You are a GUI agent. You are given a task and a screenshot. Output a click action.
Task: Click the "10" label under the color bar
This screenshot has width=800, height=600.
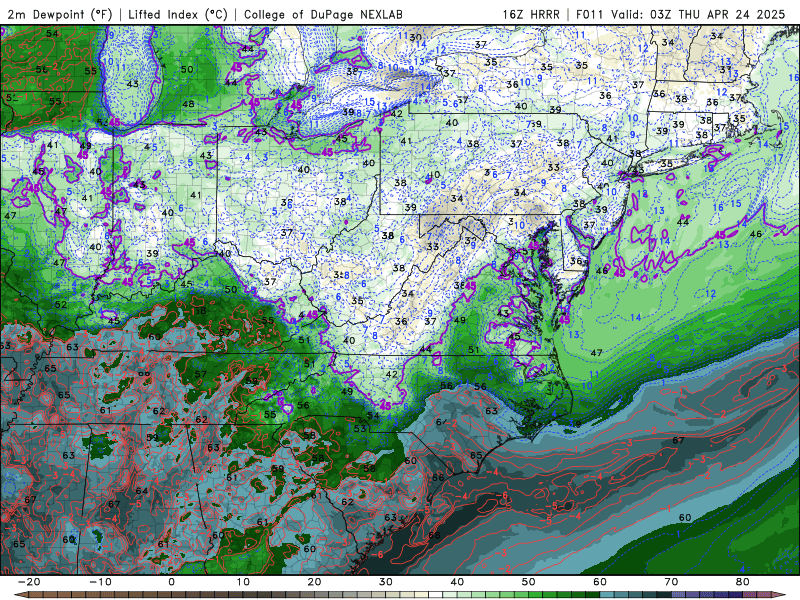pyautogui.click(x=243, y=582)
